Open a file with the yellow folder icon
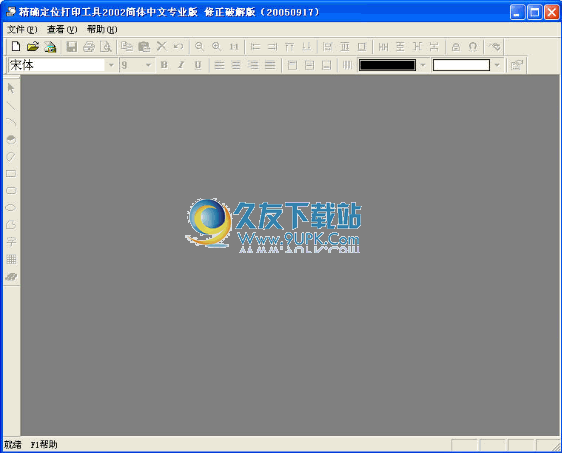562x453 pixels. [x=33, y=46]
